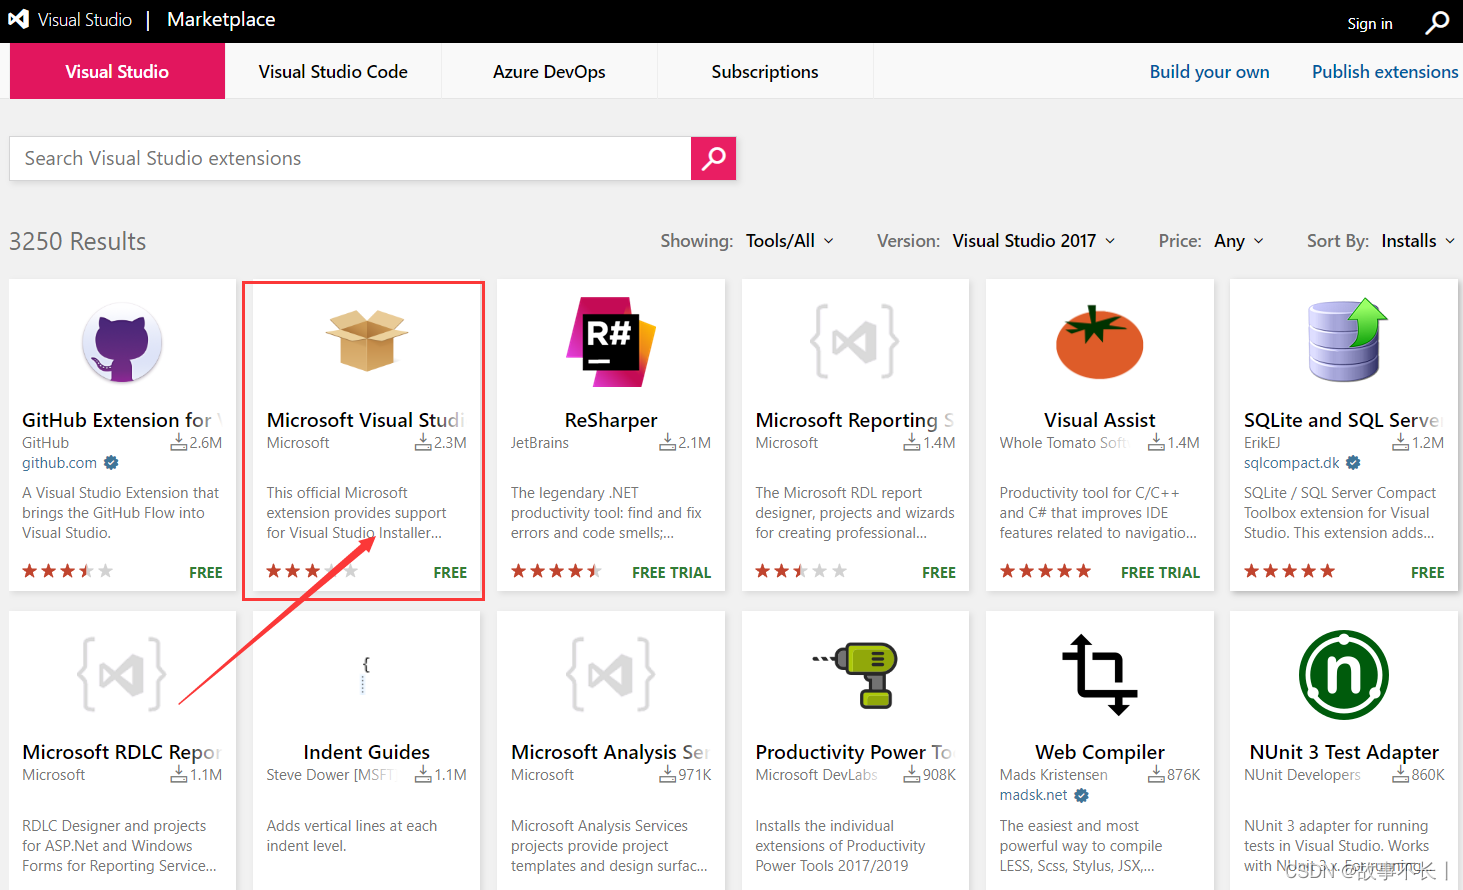
Task: Click the 971K install count
Action: click(695, 775)
